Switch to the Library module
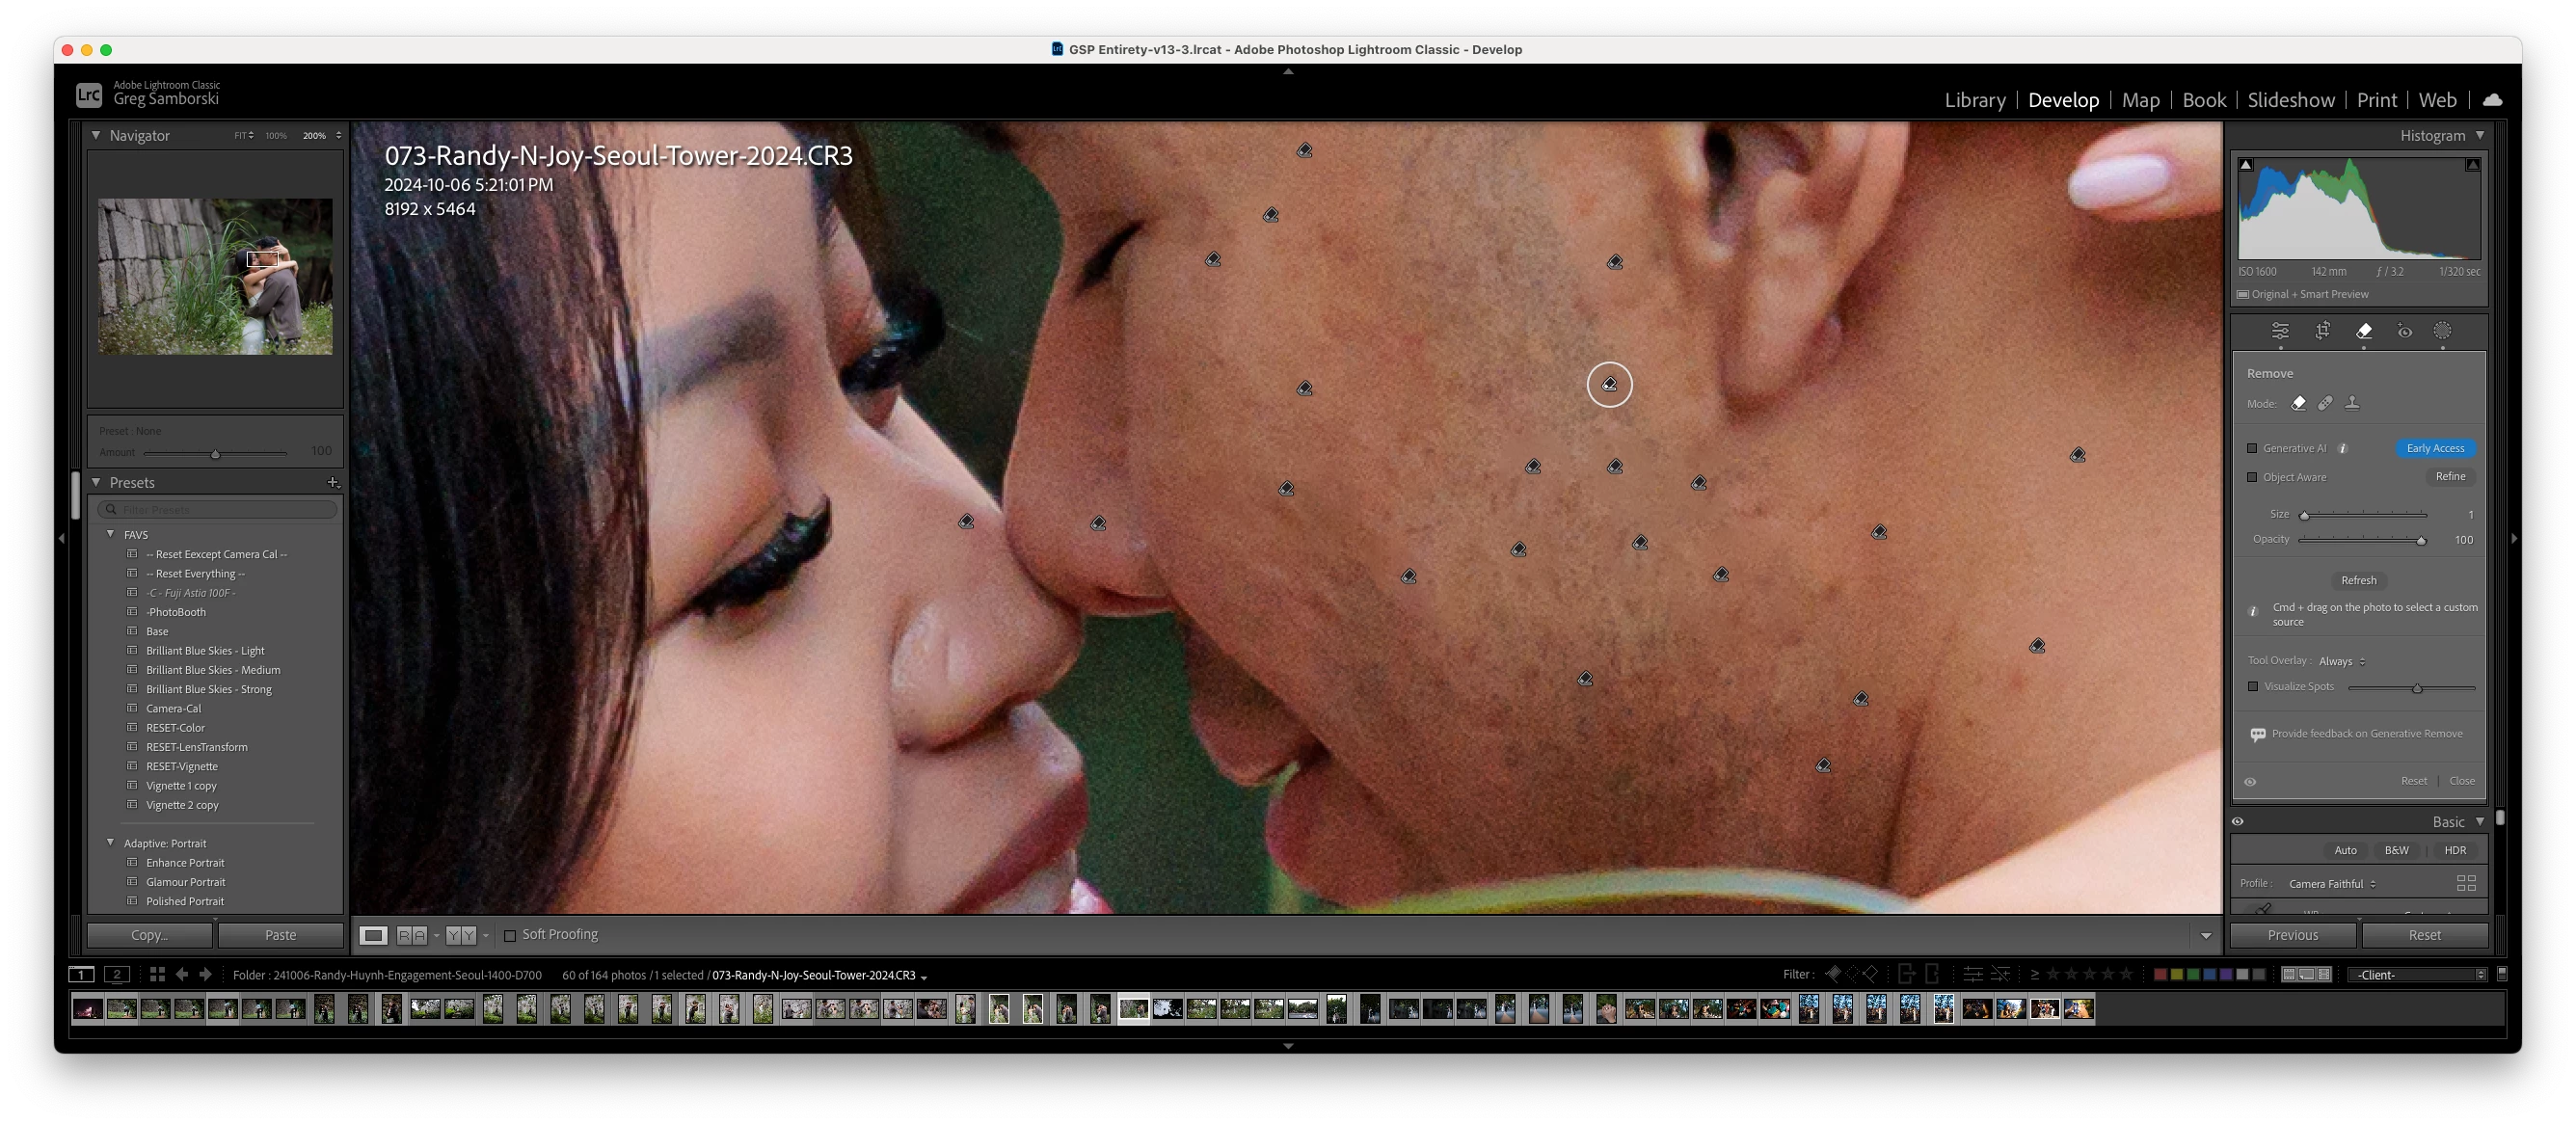 1974,100
